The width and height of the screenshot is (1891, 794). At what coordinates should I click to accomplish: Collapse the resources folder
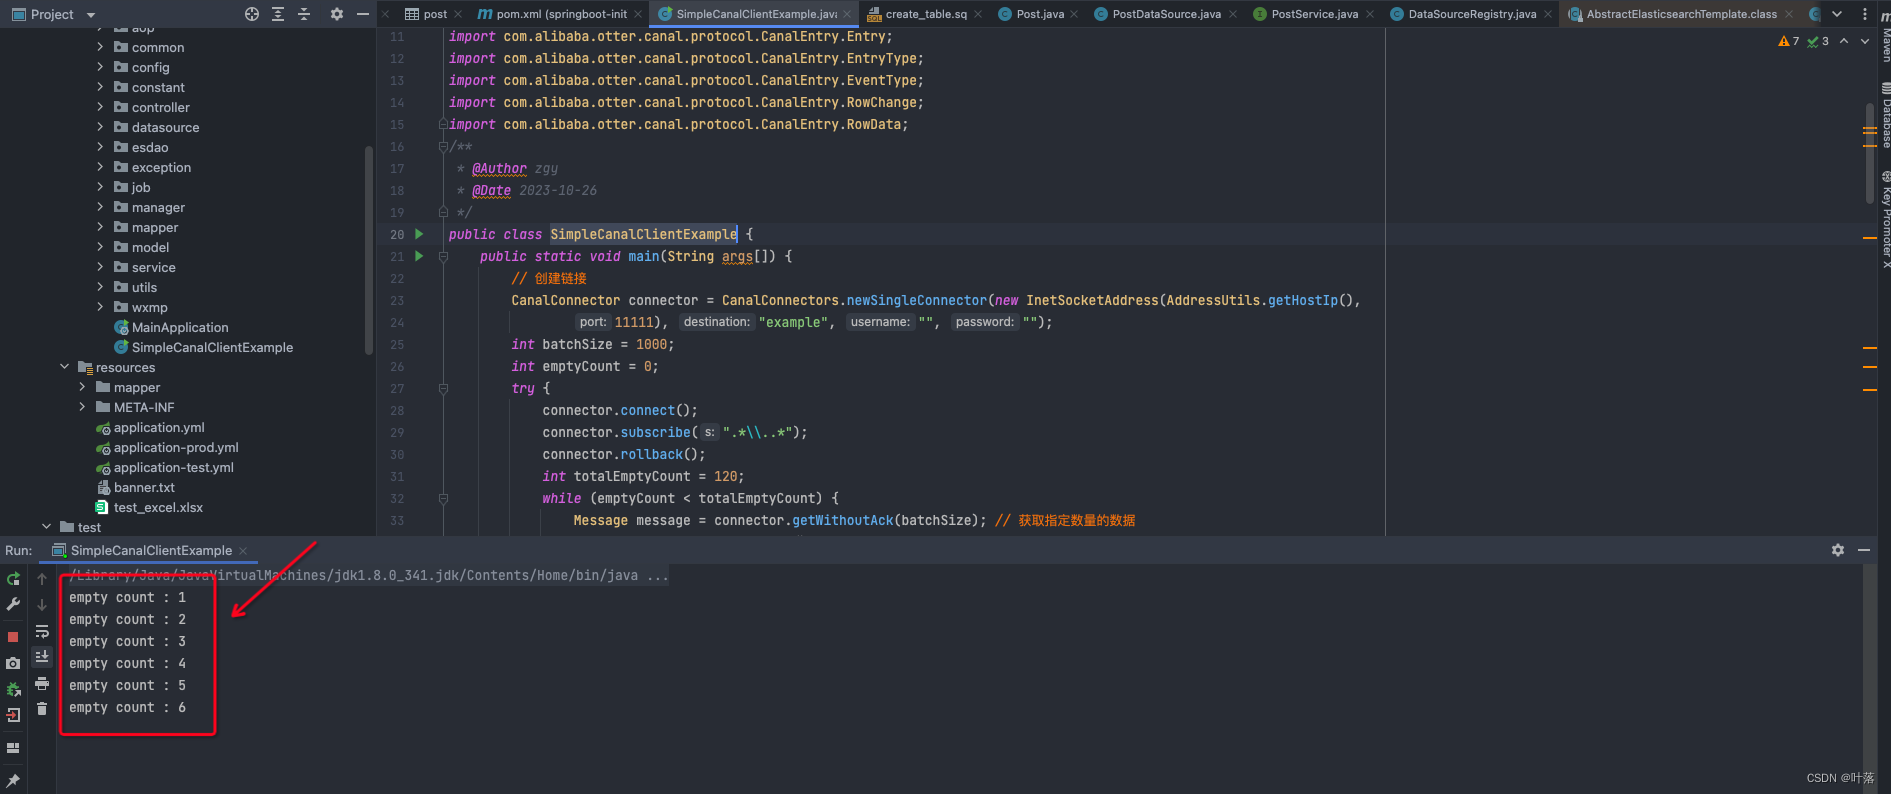(64, 367)
